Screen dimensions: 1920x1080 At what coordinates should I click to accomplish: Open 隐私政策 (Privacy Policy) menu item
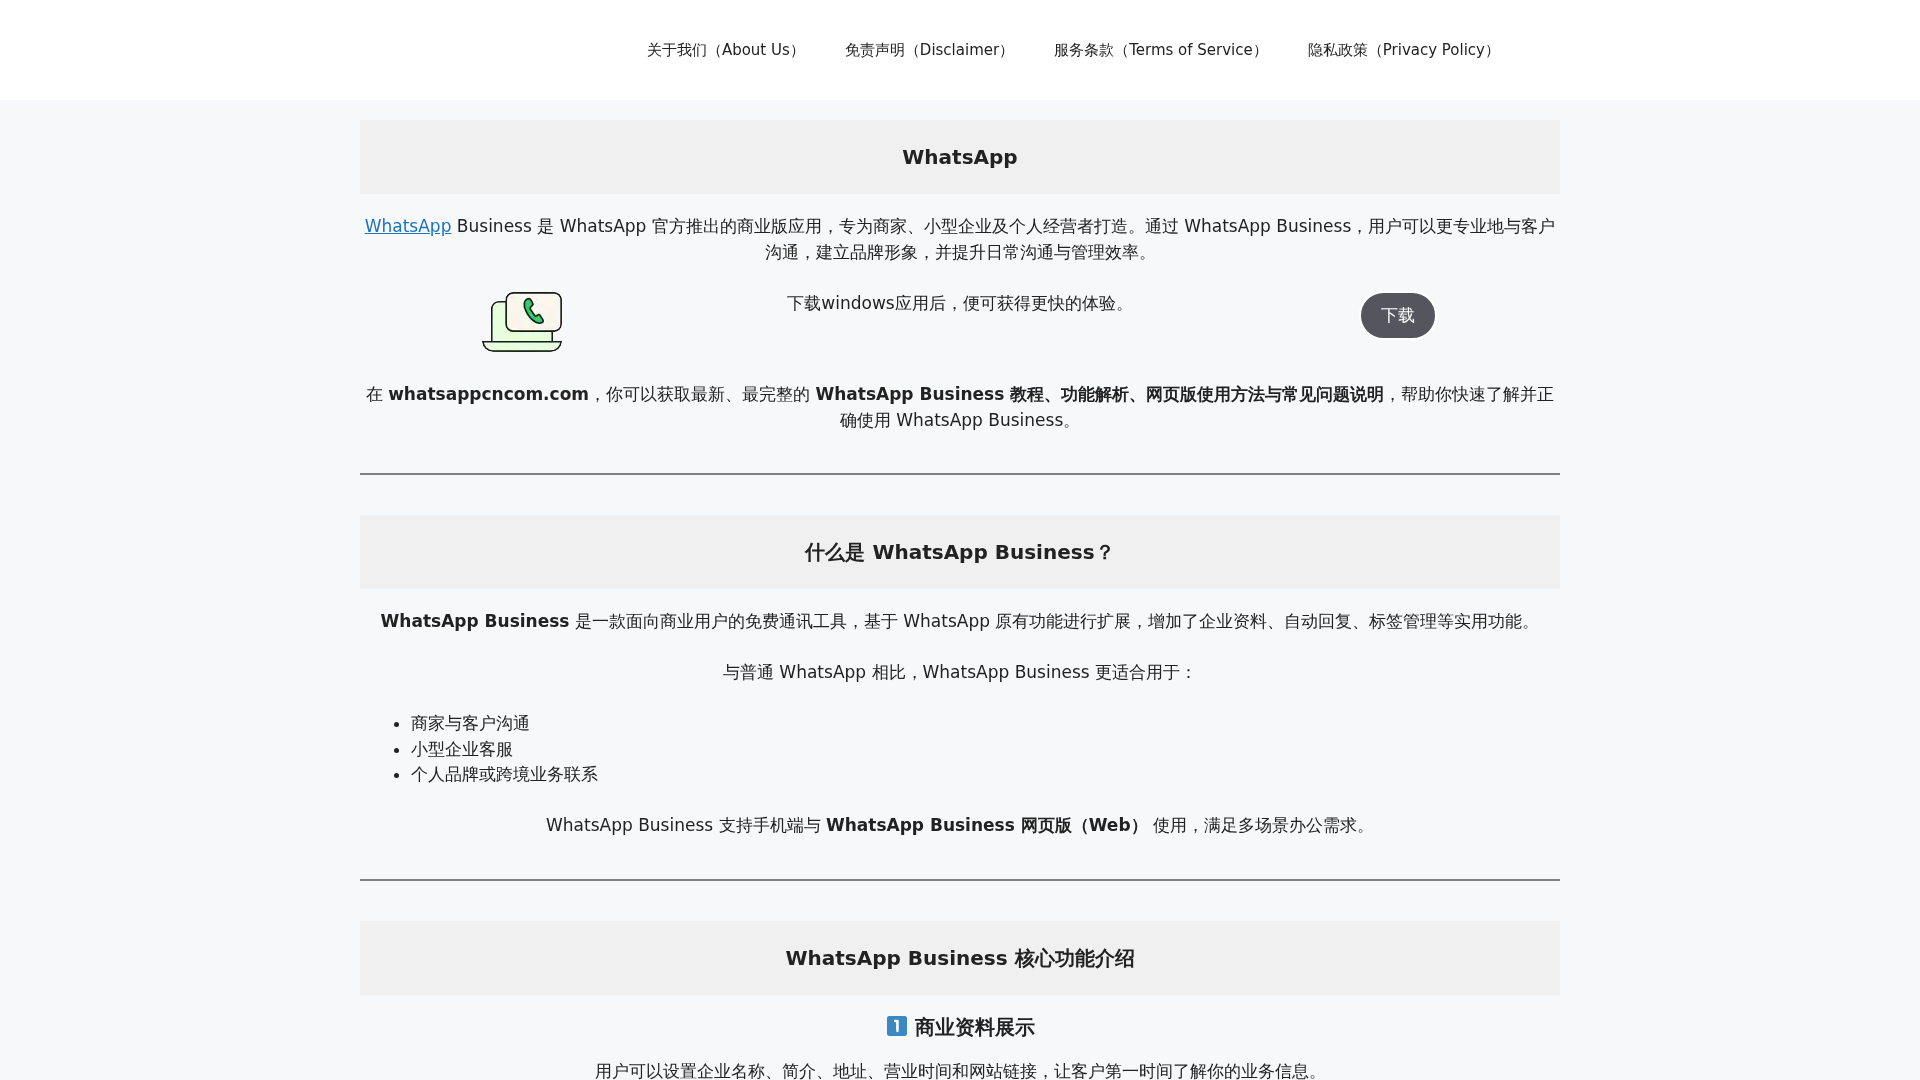(x=1403, y=50)
